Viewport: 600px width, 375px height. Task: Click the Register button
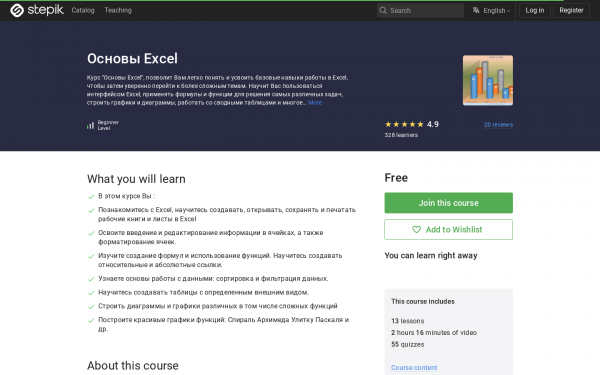click(x=571, y=10)
